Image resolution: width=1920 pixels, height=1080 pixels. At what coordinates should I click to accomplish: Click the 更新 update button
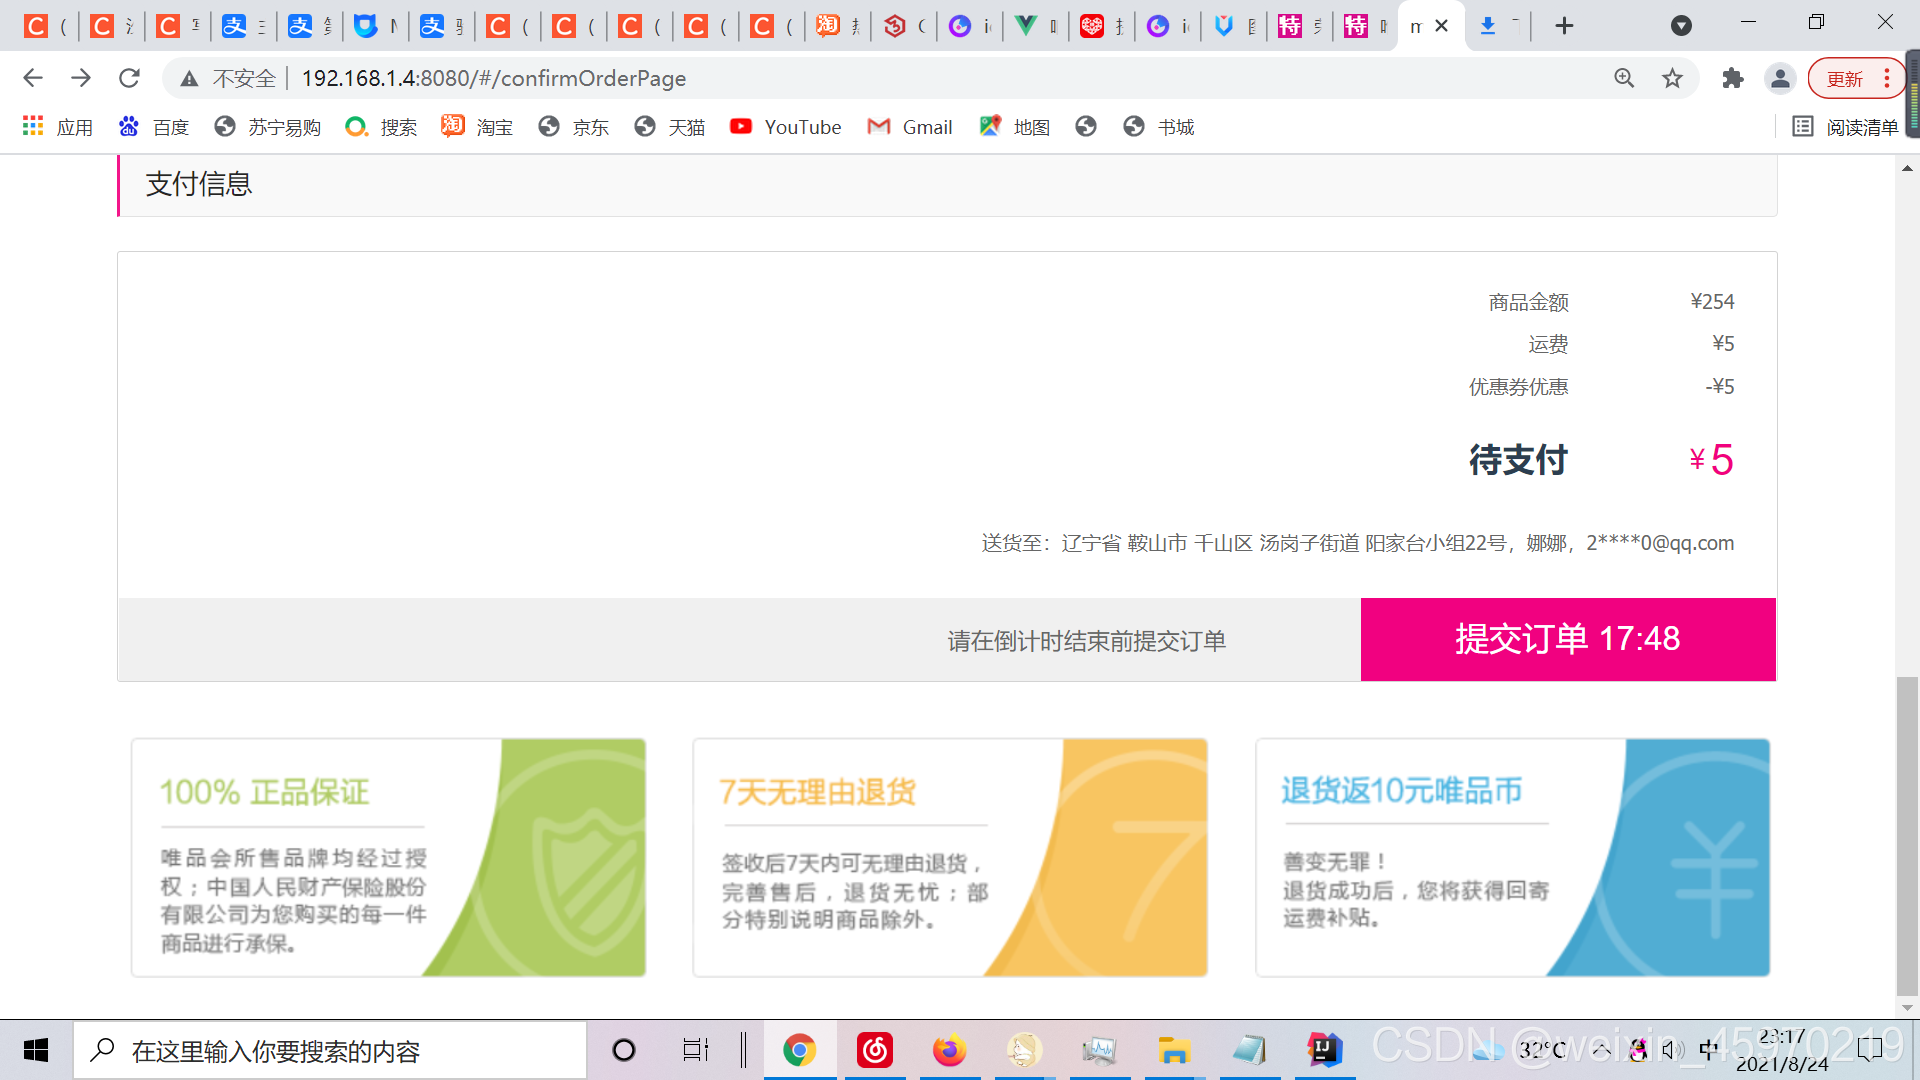pos(1846,78)
